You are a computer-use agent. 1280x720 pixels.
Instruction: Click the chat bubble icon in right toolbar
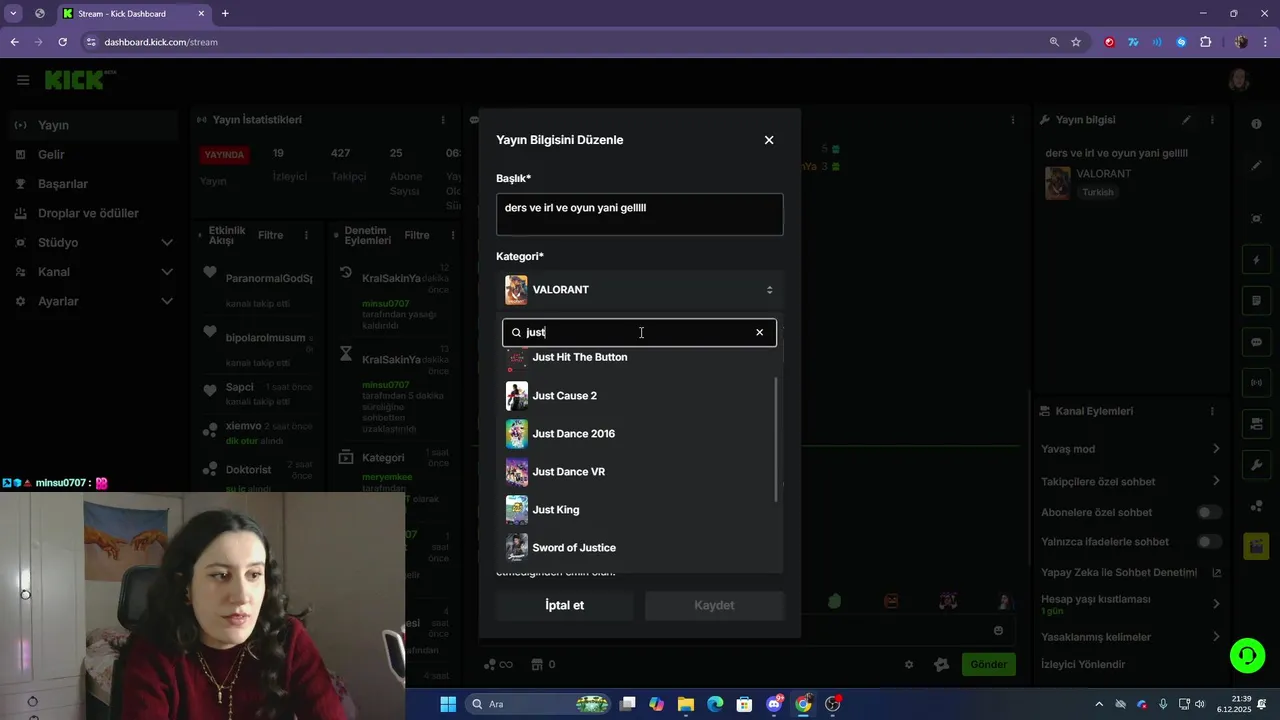pos(1257,342)
